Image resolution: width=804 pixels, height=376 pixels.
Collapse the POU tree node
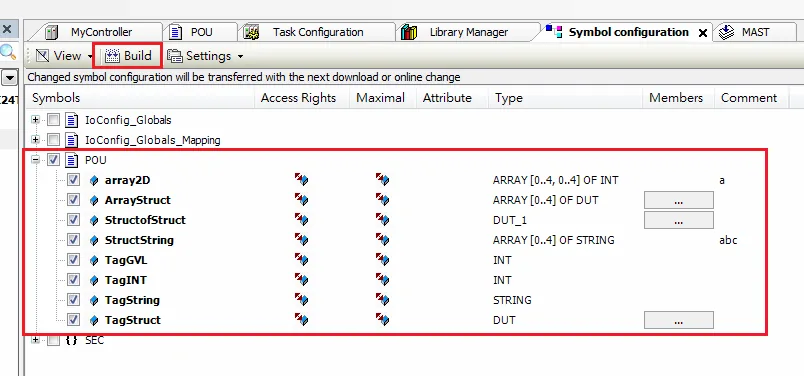click(x=35, y=160)
